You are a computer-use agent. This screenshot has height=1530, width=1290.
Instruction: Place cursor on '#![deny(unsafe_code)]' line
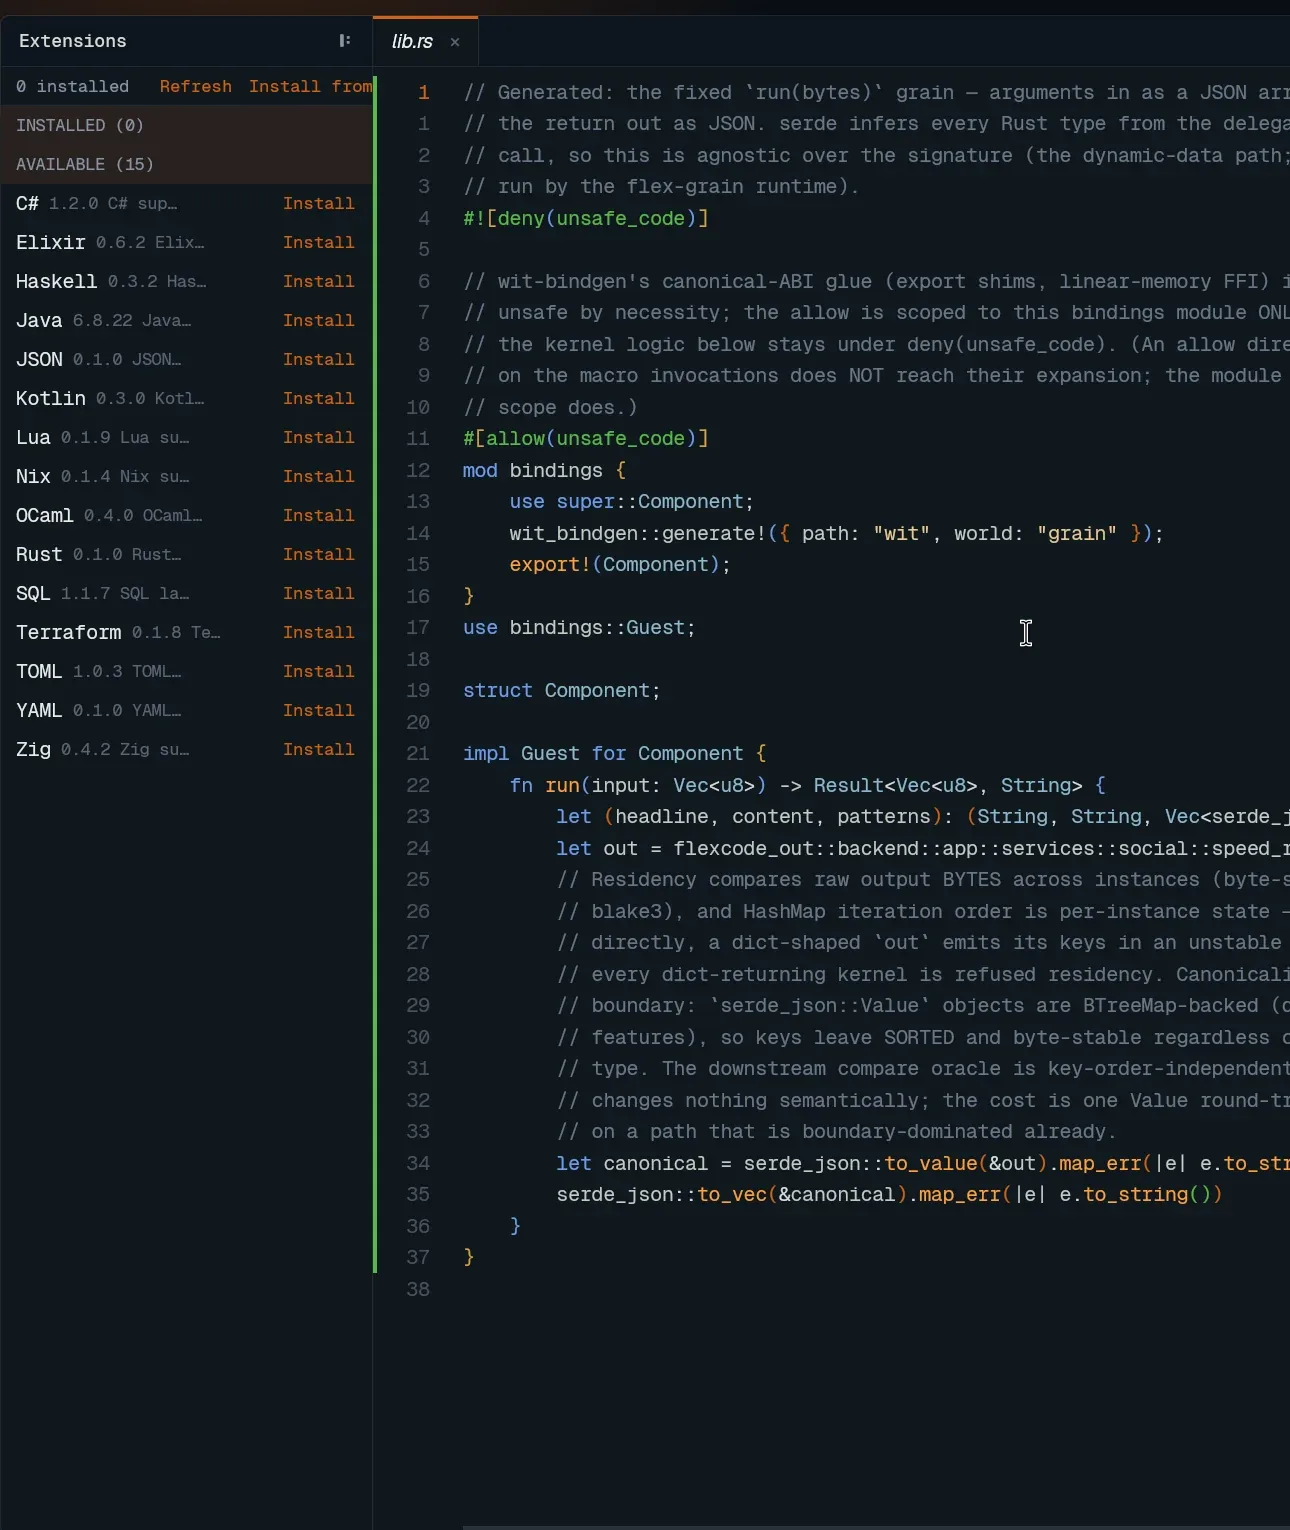(x=586, y=218)
